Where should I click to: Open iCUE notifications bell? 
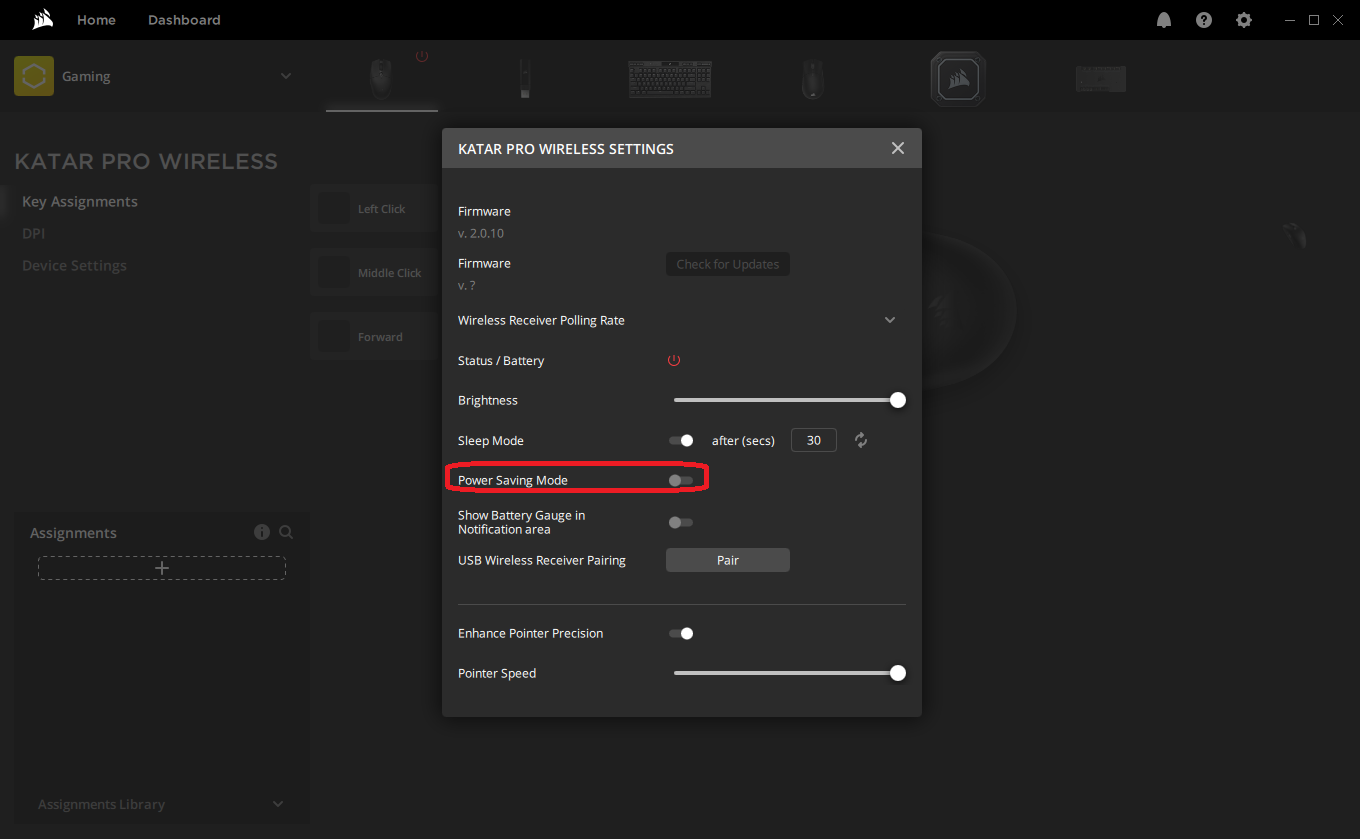point(1163,19)
